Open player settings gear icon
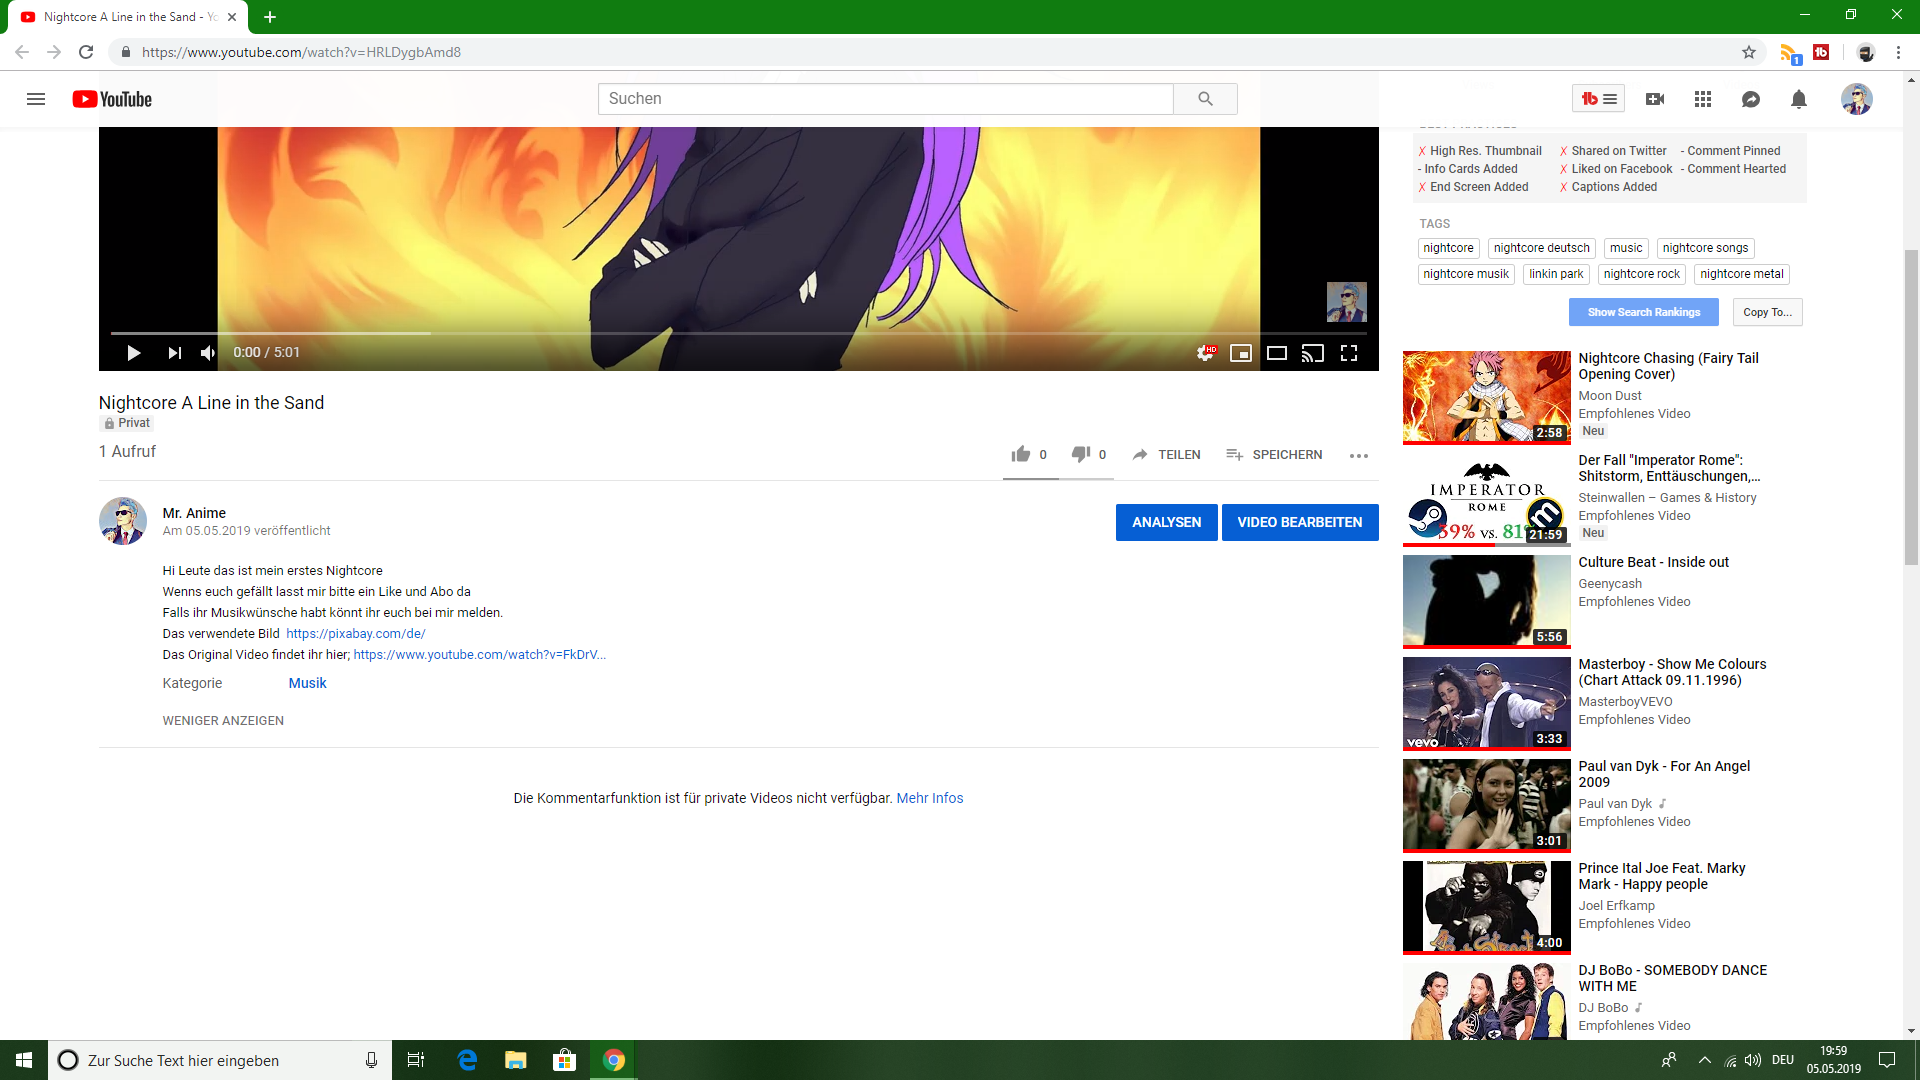This screenshot has width=1920, height=1080. pyautogui.click(x=1205, y=353)
